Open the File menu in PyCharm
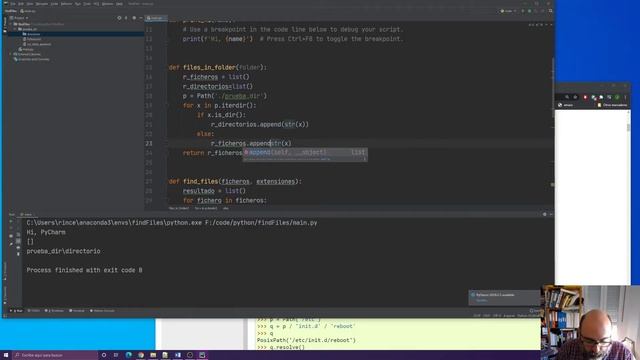Viewport: 640px width, 360px height. pyautogui.click(x=13, y=4)
